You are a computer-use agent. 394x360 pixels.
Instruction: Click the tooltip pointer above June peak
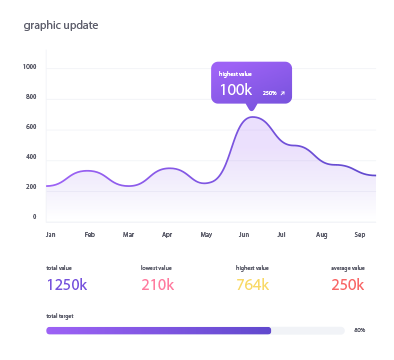tap(252, 107)
